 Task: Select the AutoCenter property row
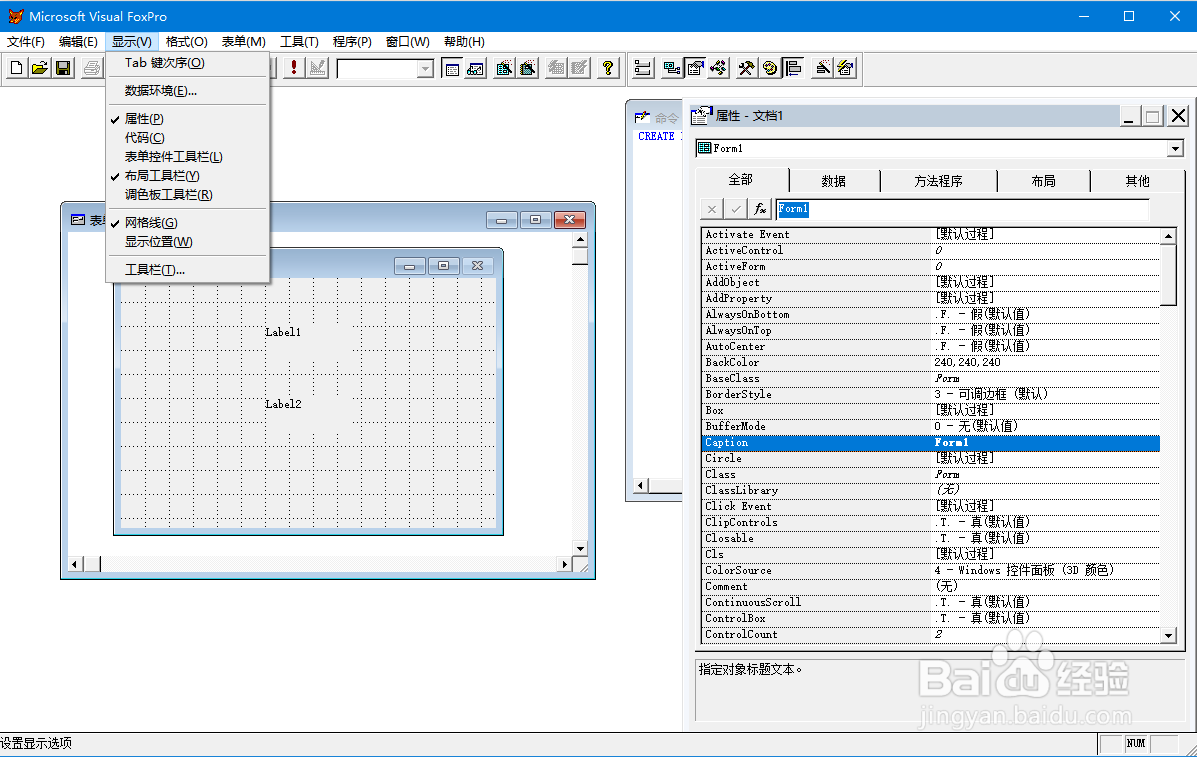point(931,346)
